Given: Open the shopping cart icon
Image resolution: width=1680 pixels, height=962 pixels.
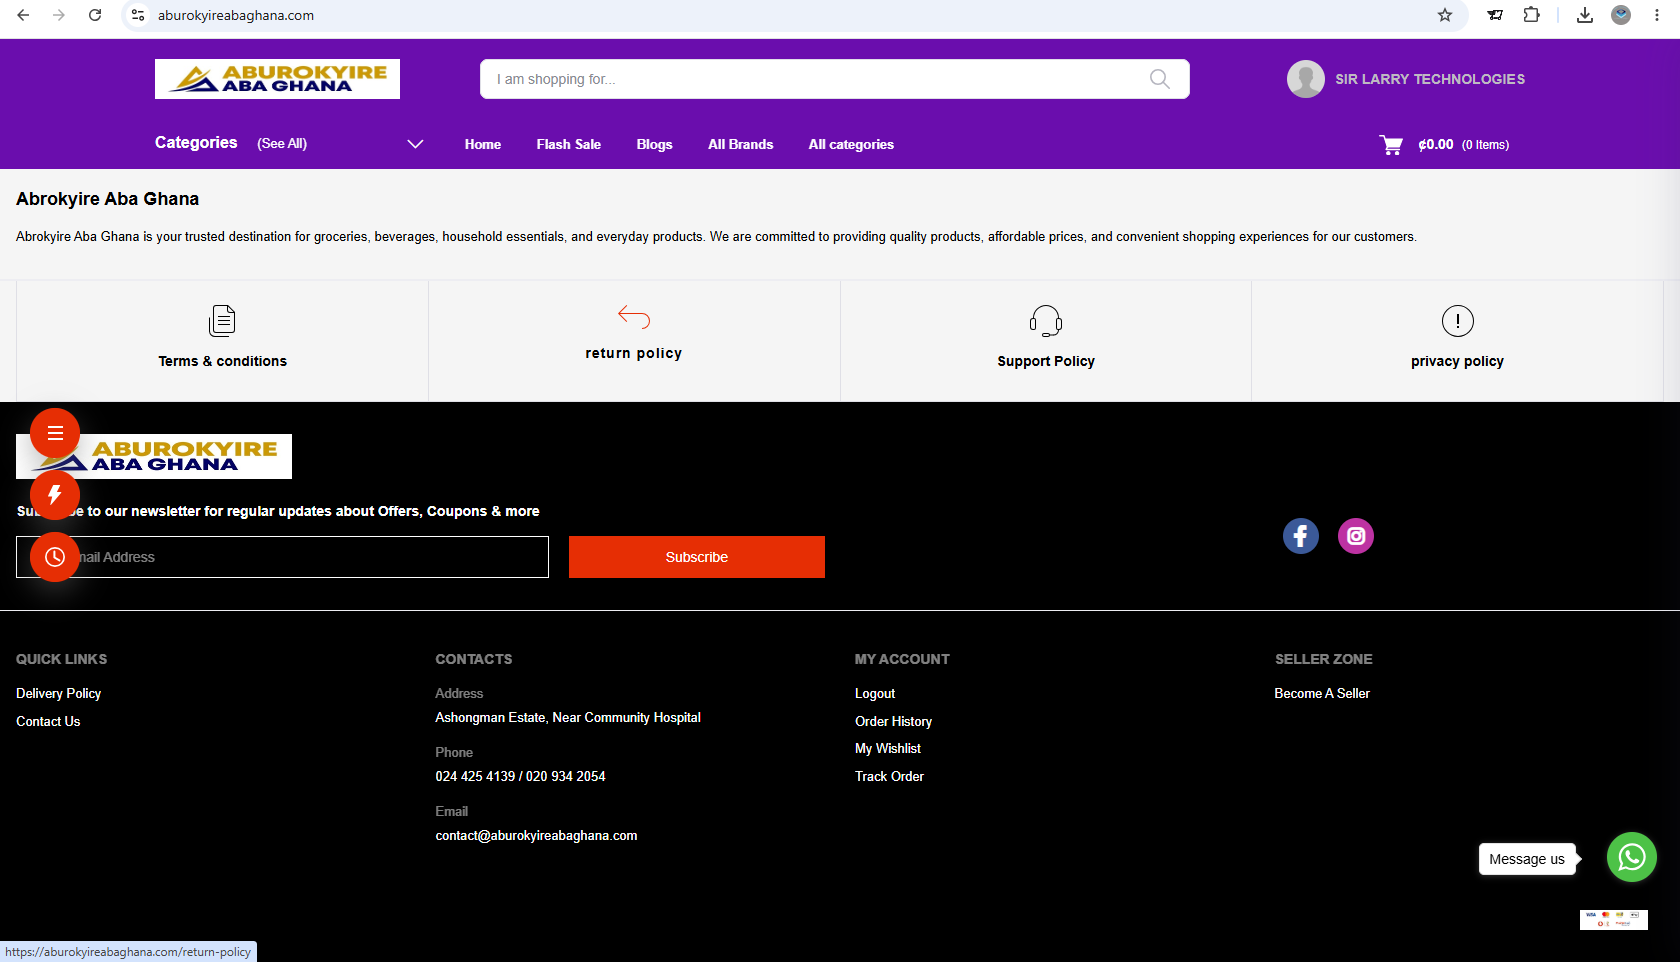Looking at the screenshot, I should pos(1391,145).
